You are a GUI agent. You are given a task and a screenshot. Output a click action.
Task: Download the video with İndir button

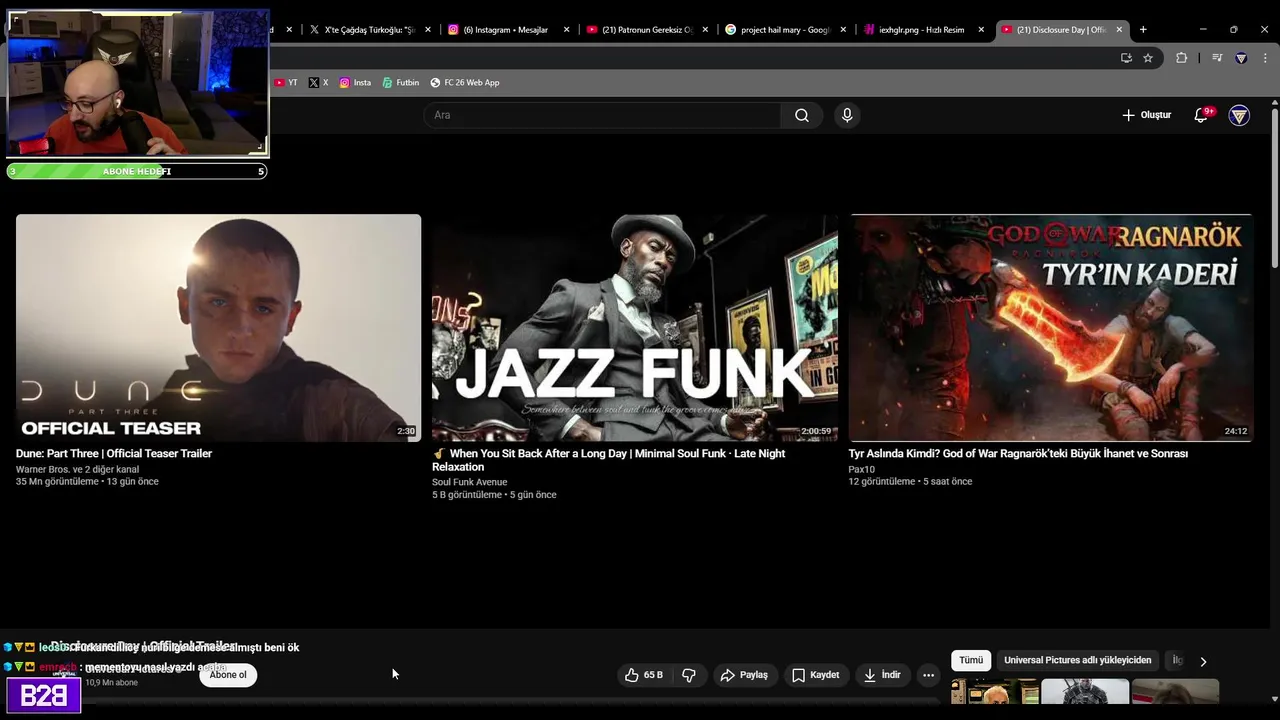(x=882, y=675)
